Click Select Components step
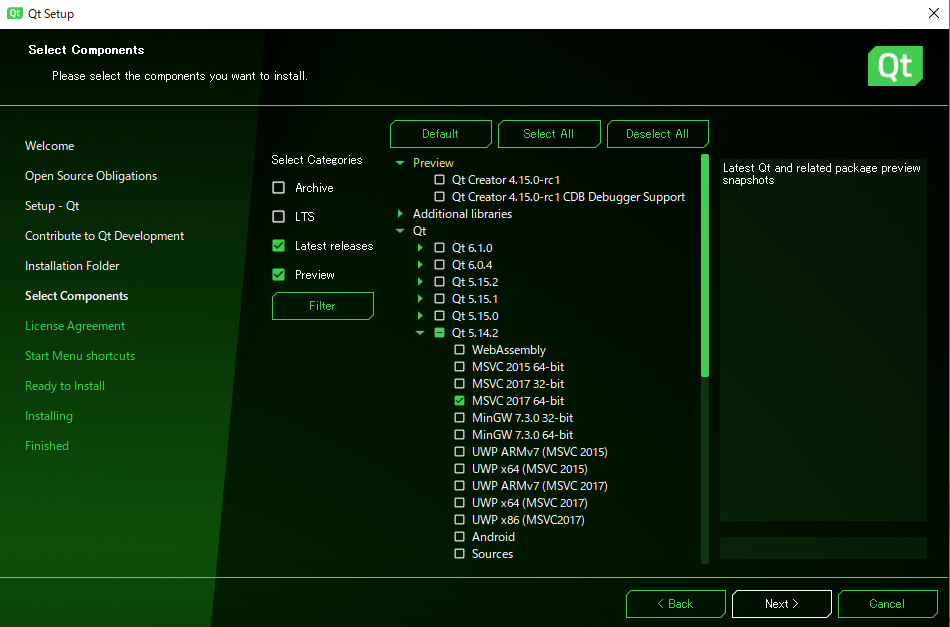Viewport: 950px width, 627px height. [76, 296]
